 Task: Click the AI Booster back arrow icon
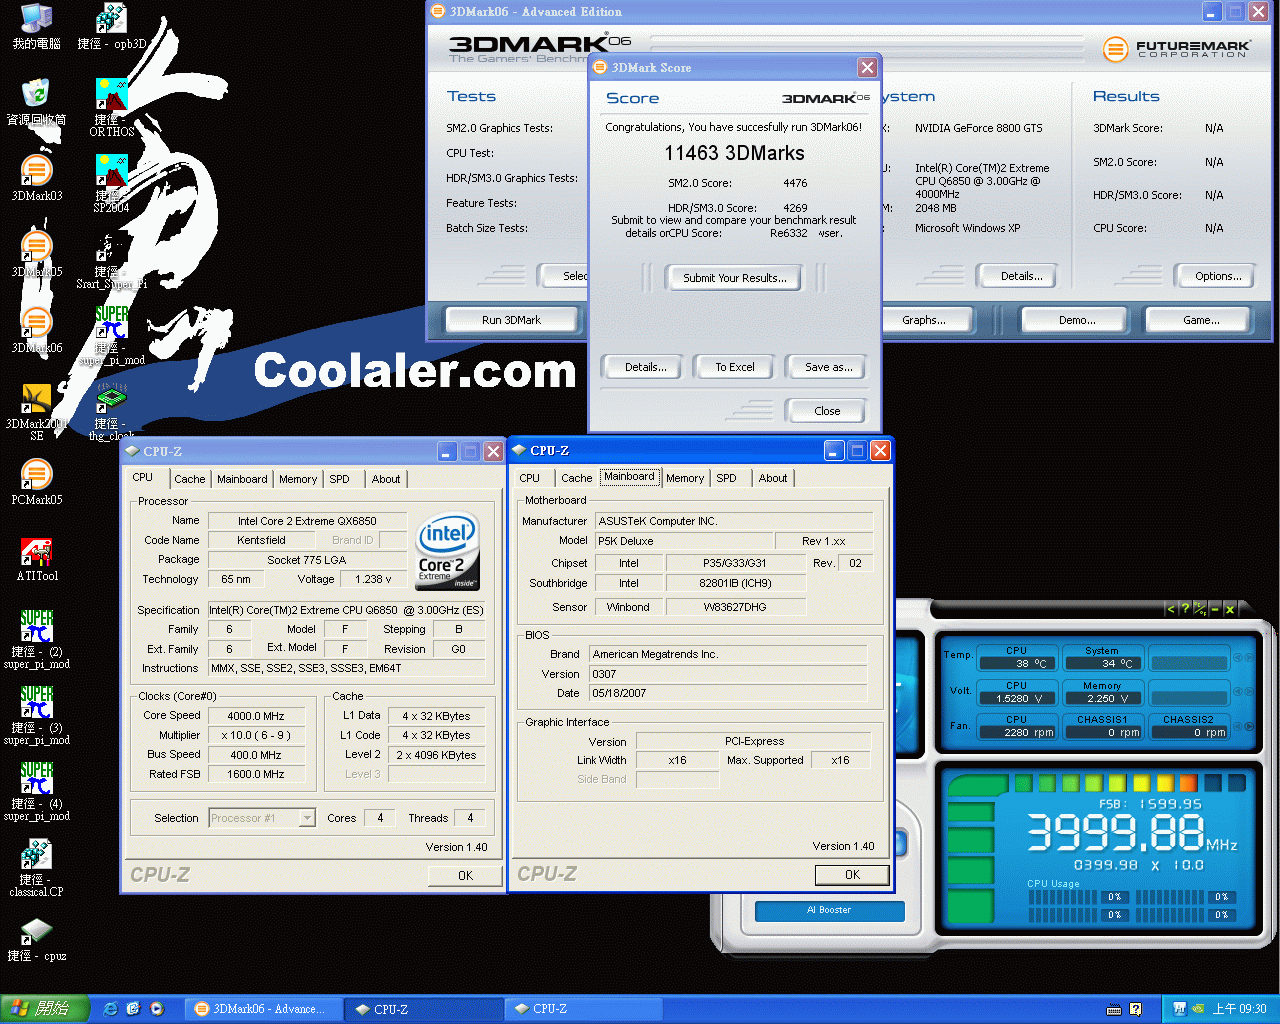[x=1171, y=609]
